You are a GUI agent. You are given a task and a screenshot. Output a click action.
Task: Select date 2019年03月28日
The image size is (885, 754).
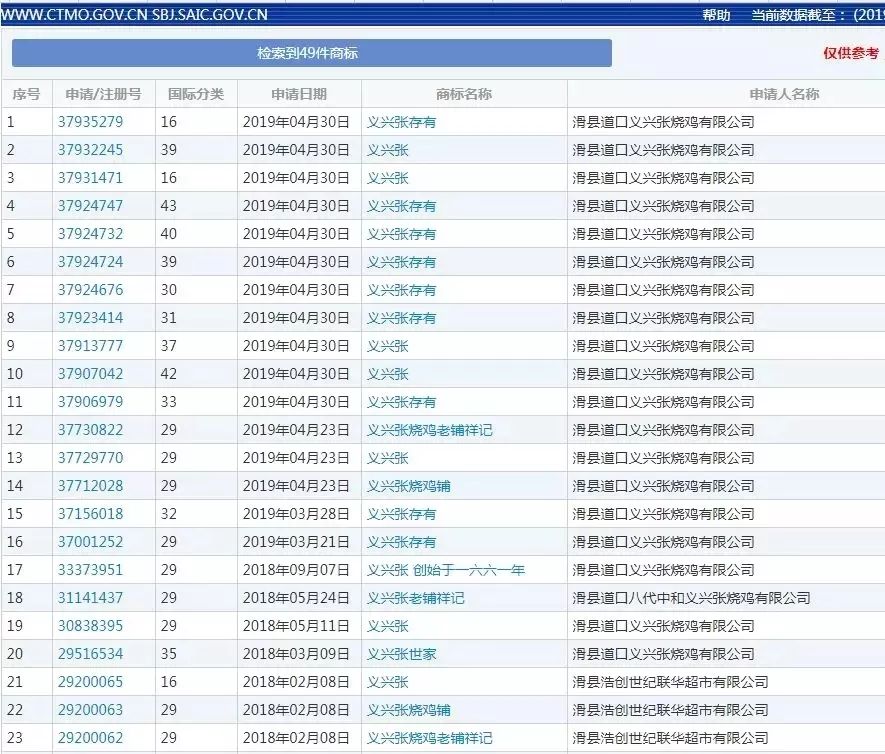(x=296, y=514)
